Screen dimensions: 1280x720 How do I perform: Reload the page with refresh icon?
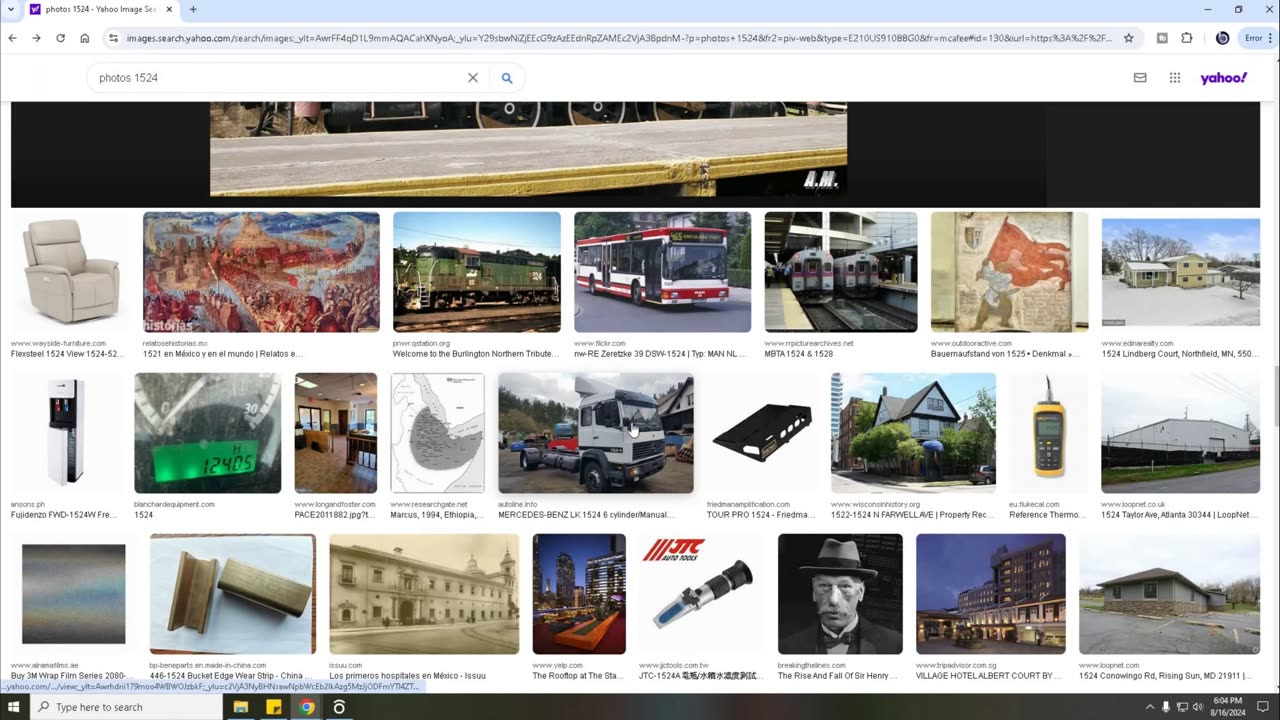coord(60,38)
